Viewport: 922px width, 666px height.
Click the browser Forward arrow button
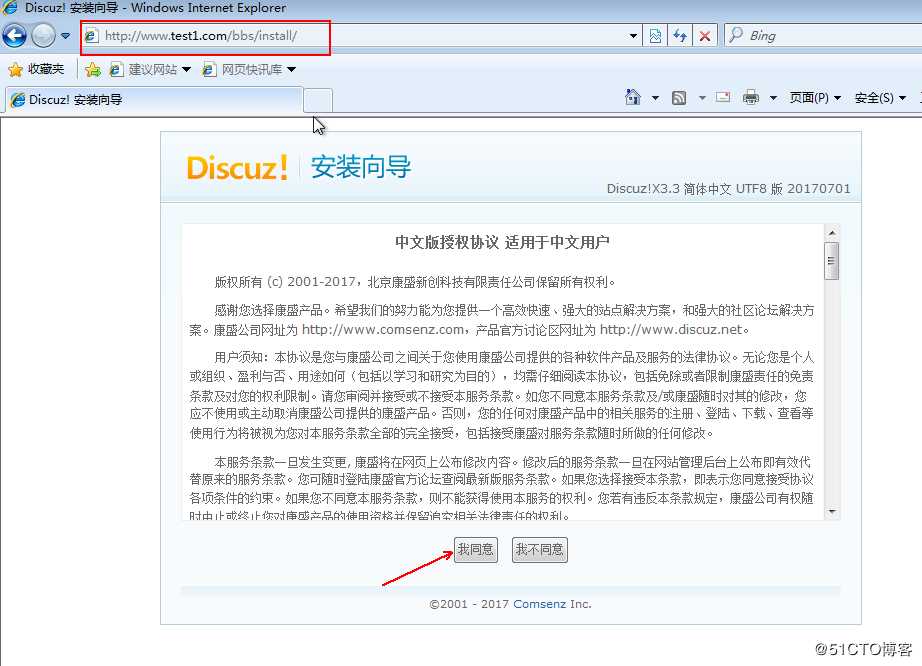43,36
